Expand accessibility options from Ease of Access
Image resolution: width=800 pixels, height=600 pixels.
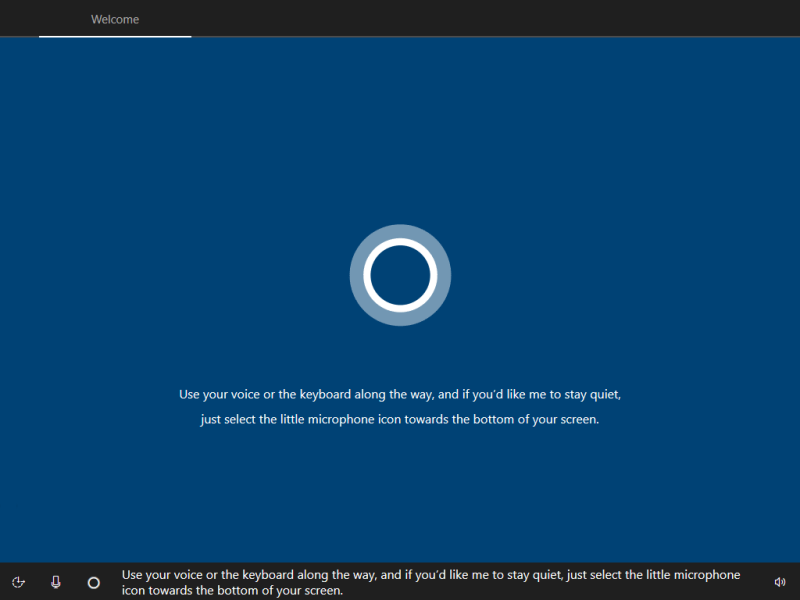pos(18,582)
